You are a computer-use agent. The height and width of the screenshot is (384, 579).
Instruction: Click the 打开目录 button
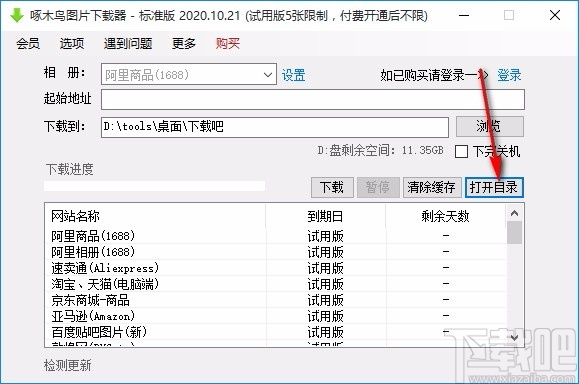click(x=494, y=187)
